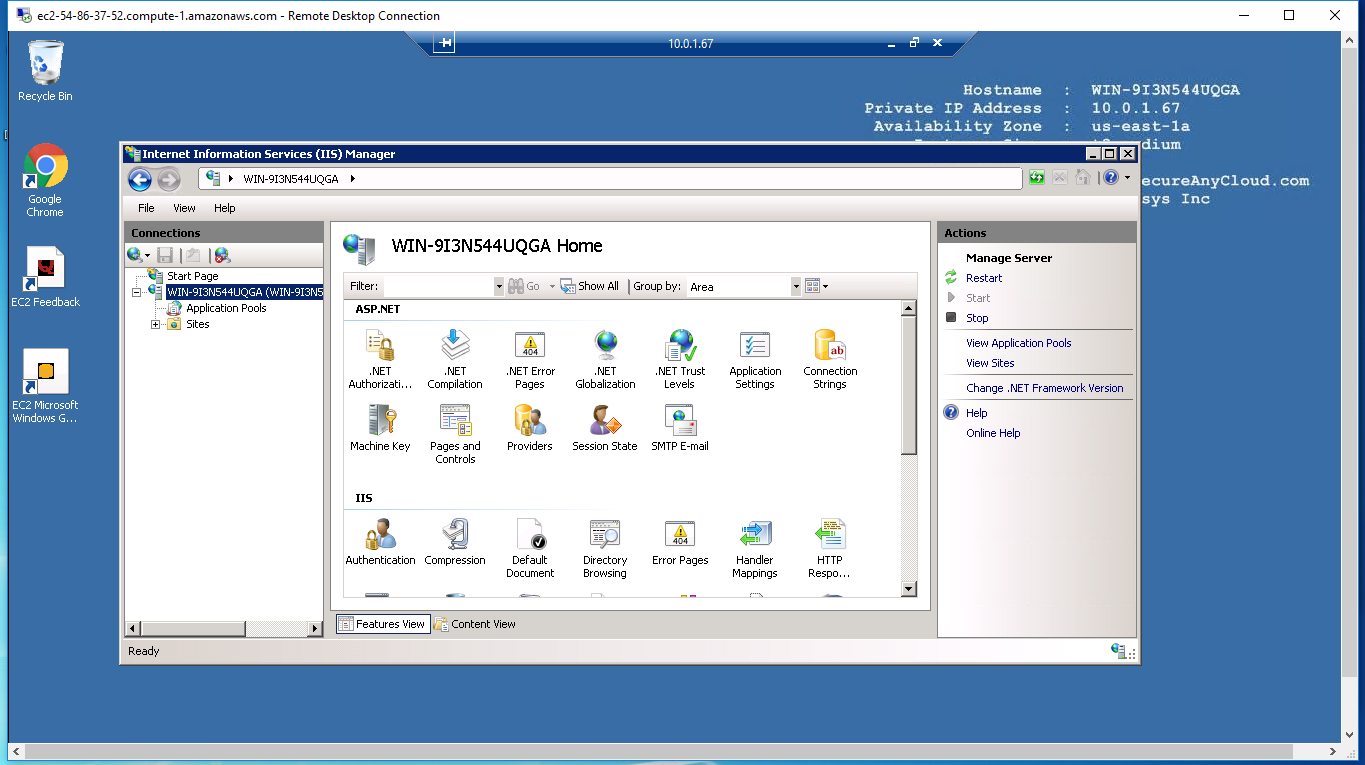Open the Group by dropdown
1365x765 pixels.
point(796,287)
